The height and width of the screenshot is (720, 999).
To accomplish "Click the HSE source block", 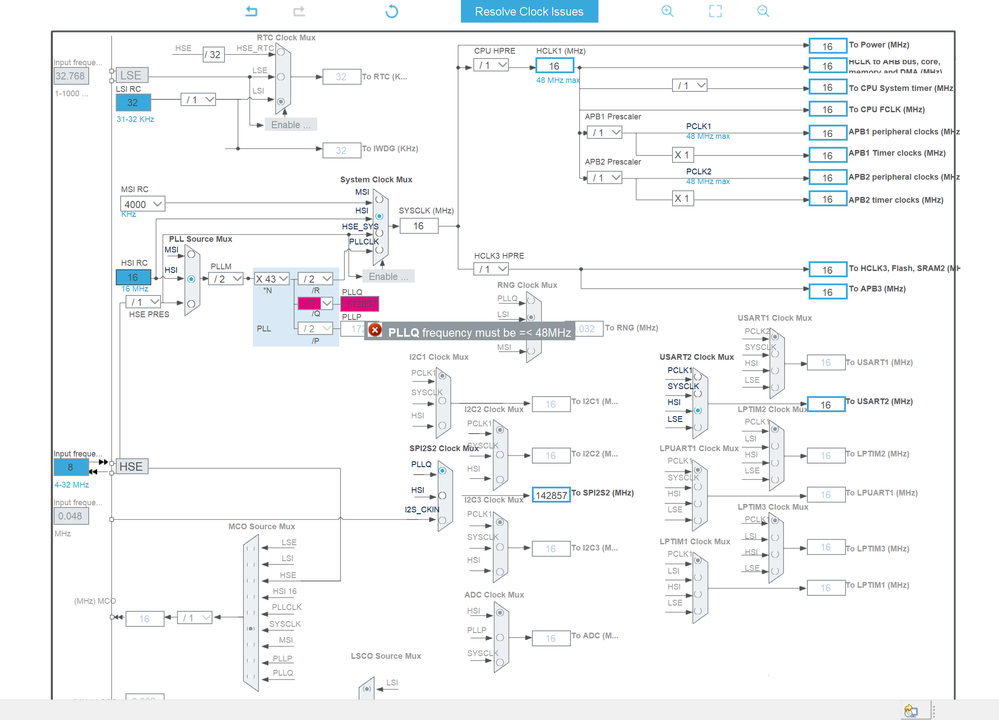I will [x=132, y=466].
